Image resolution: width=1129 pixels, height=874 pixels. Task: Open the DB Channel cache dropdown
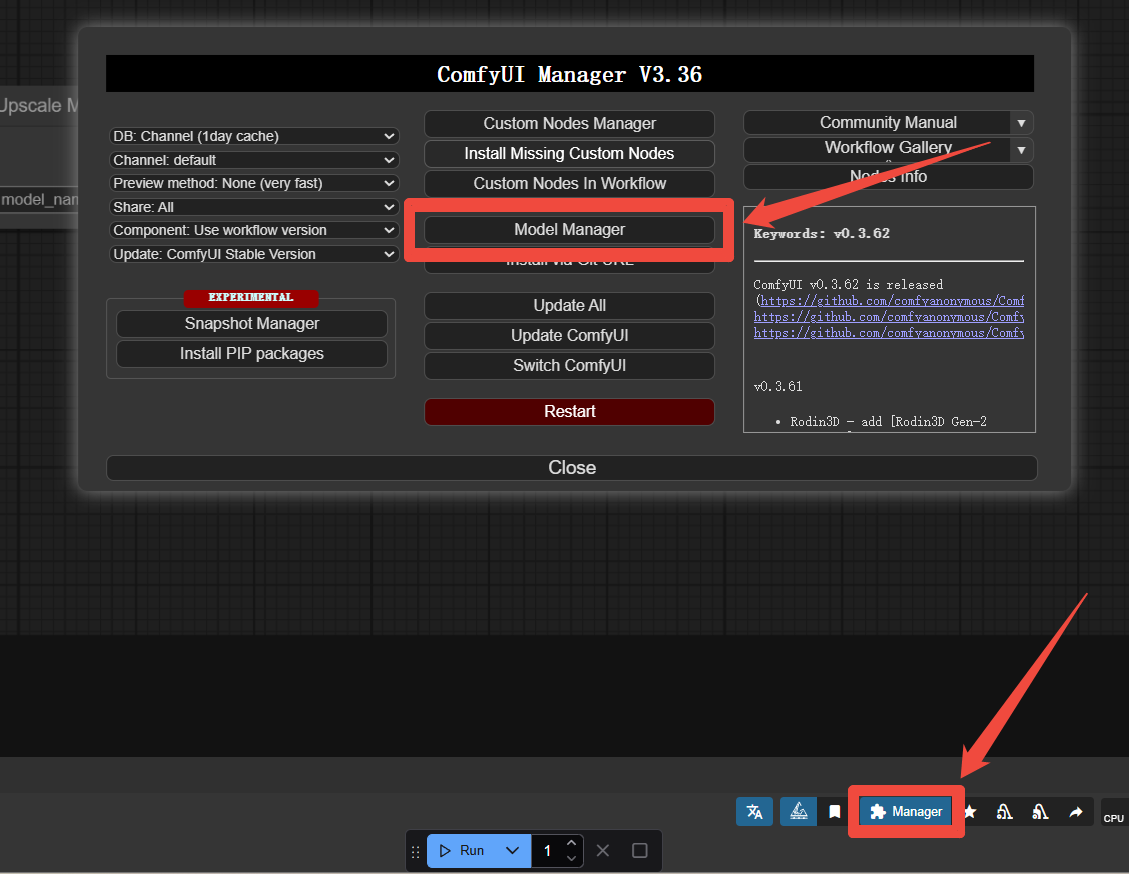[254, 136]
